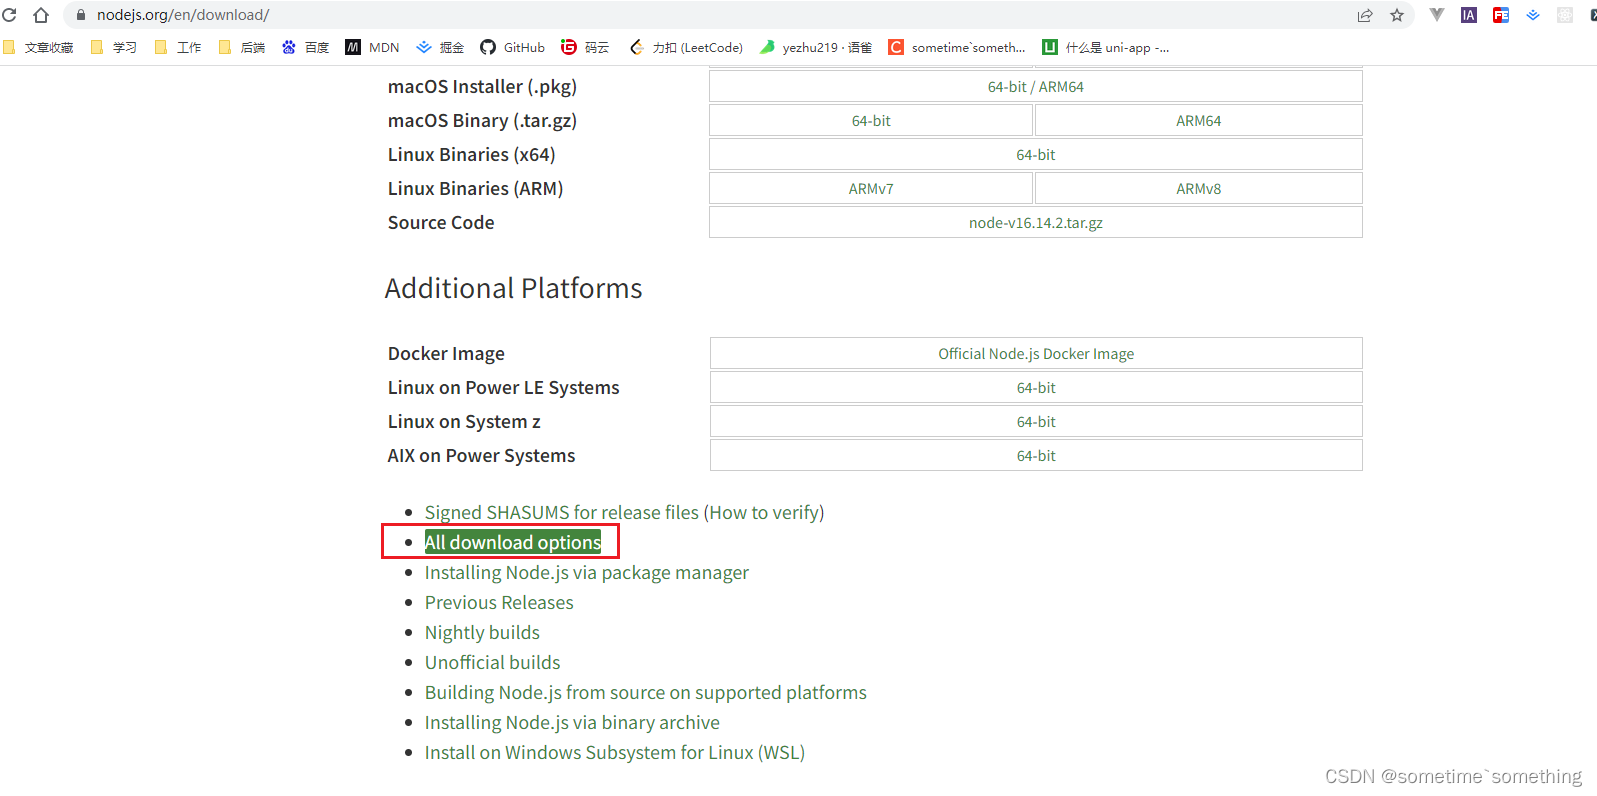1597x796 pixels.
Task: Open the Previous Releases link
Action: [x=499, y=603]
